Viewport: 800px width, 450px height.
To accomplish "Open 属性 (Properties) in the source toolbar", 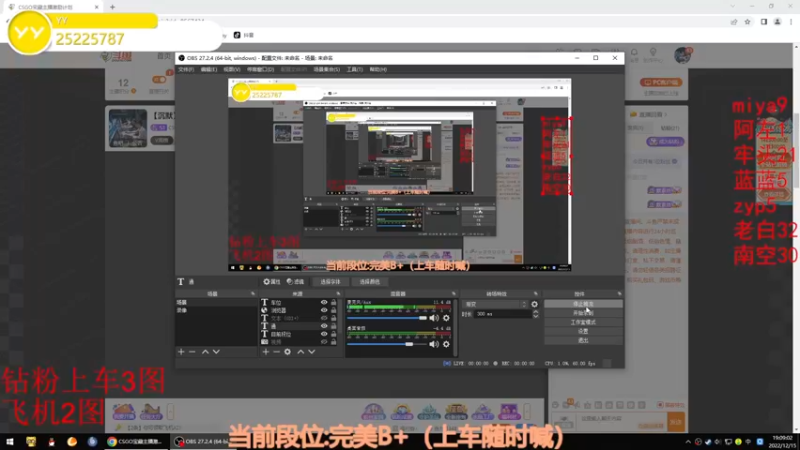I will (x=272, y=282).
